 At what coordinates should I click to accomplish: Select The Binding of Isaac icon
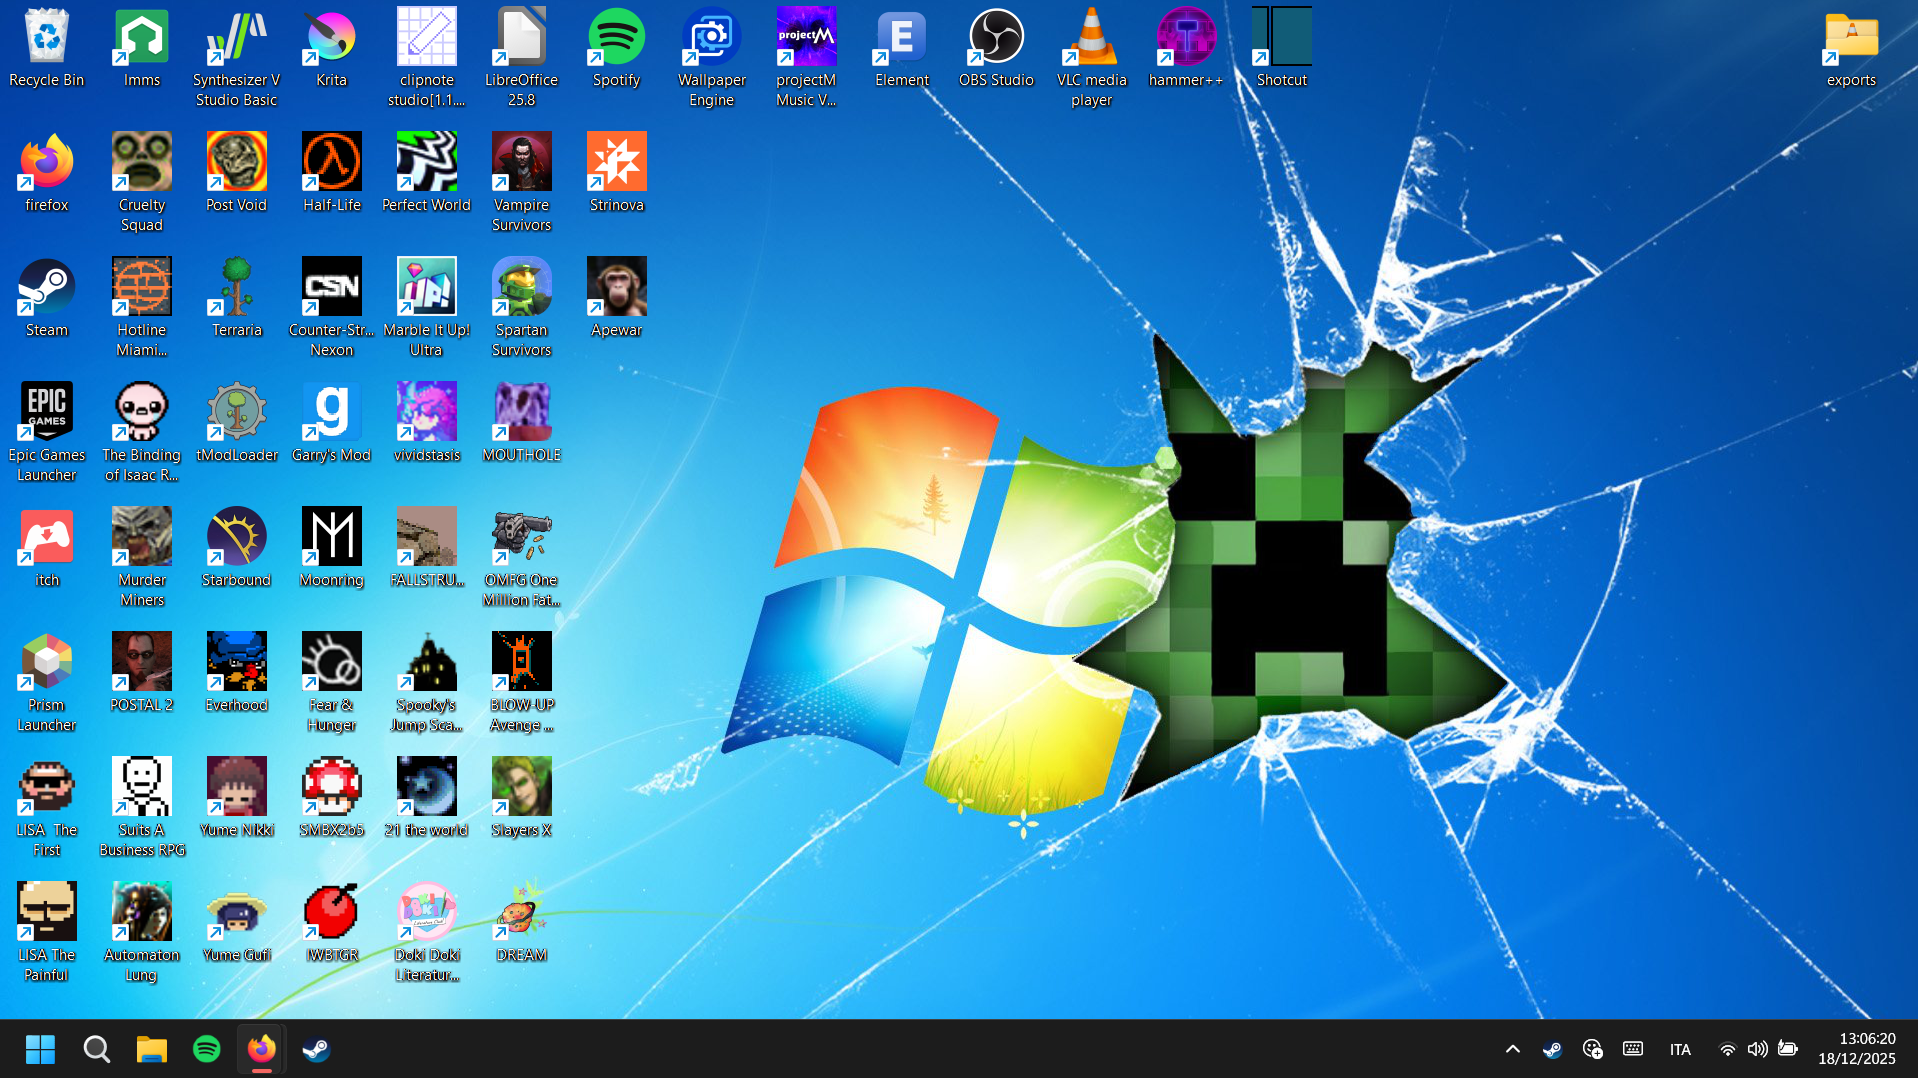[x=141, y=433]
